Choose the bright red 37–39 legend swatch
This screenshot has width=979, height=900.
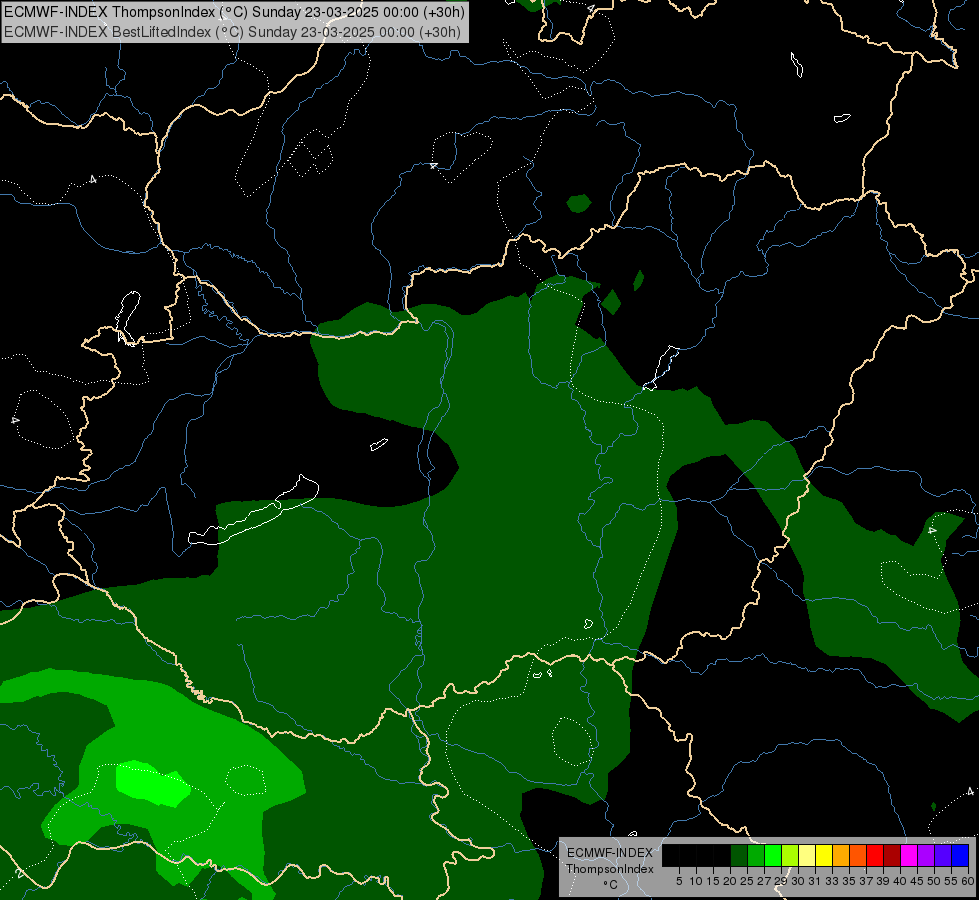875,855
